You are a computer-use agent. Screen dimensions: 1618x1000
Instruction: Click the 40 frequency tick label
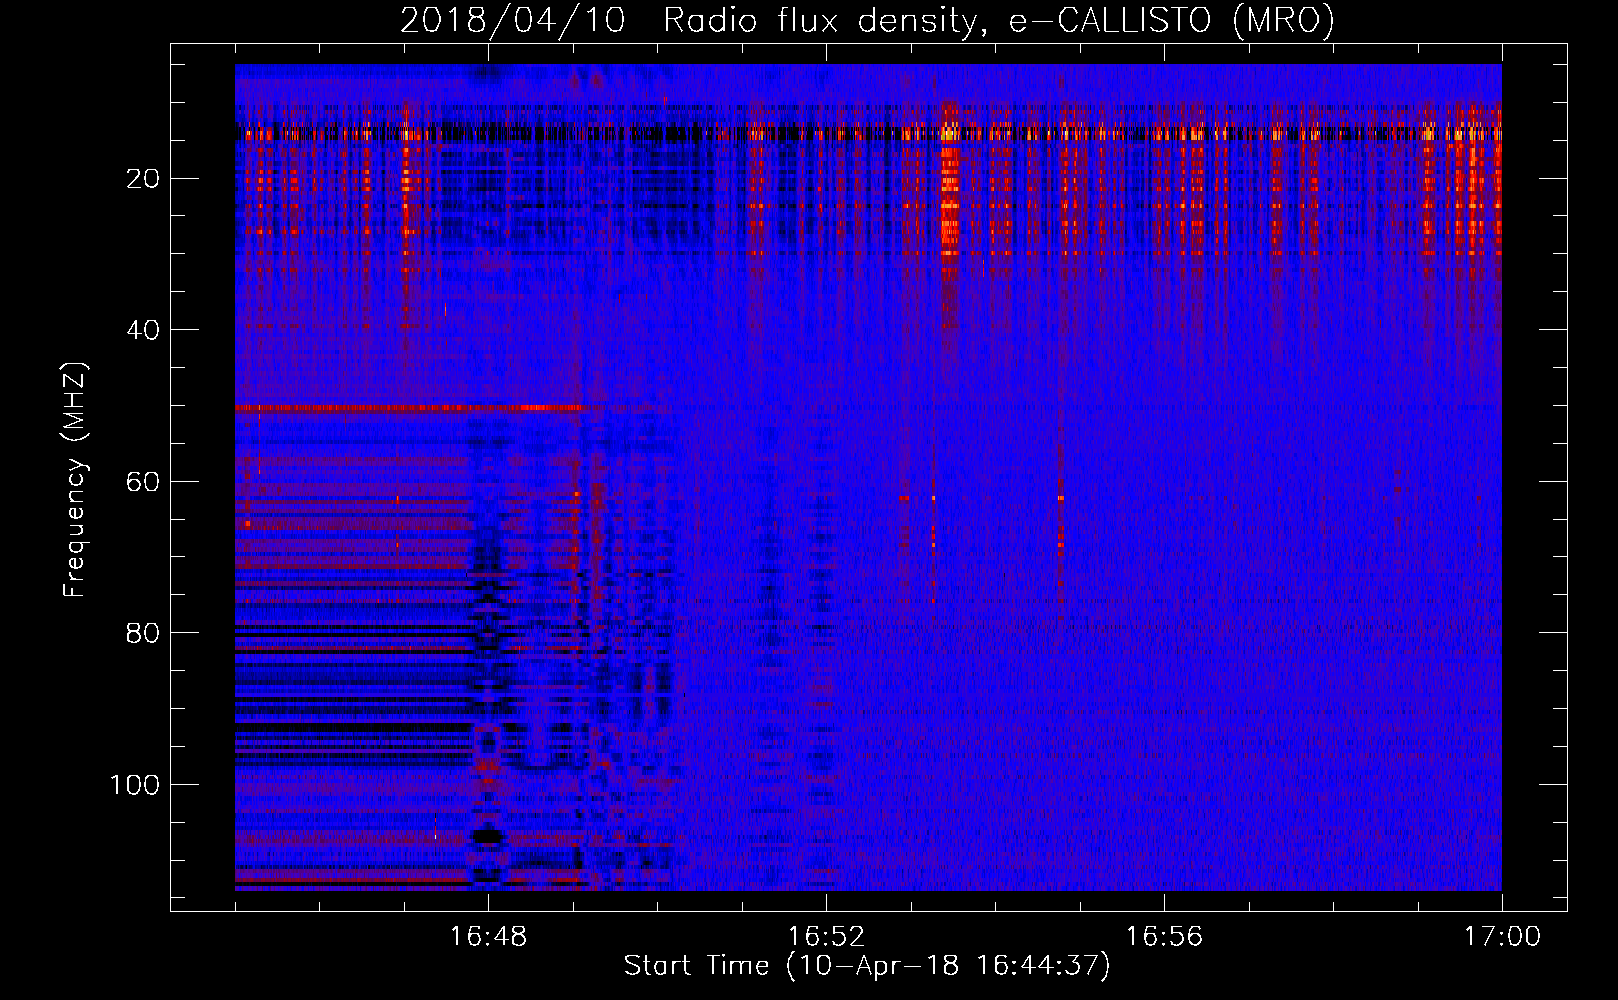coord(144,330)
